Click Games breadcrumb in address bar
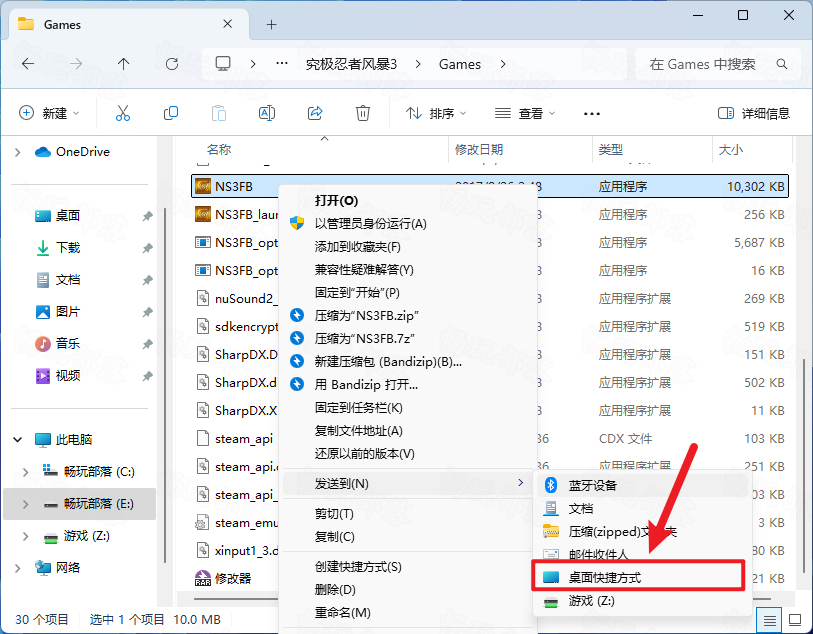This screenshot has height=634, width=813. [460, 64]
